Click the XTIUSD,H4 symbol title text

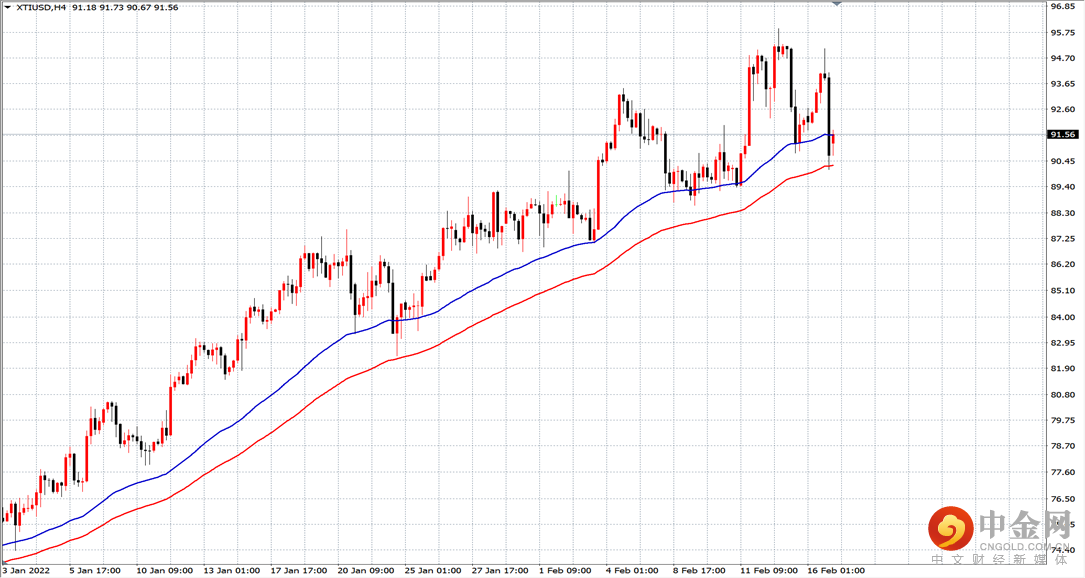click(x=41, y=7)
